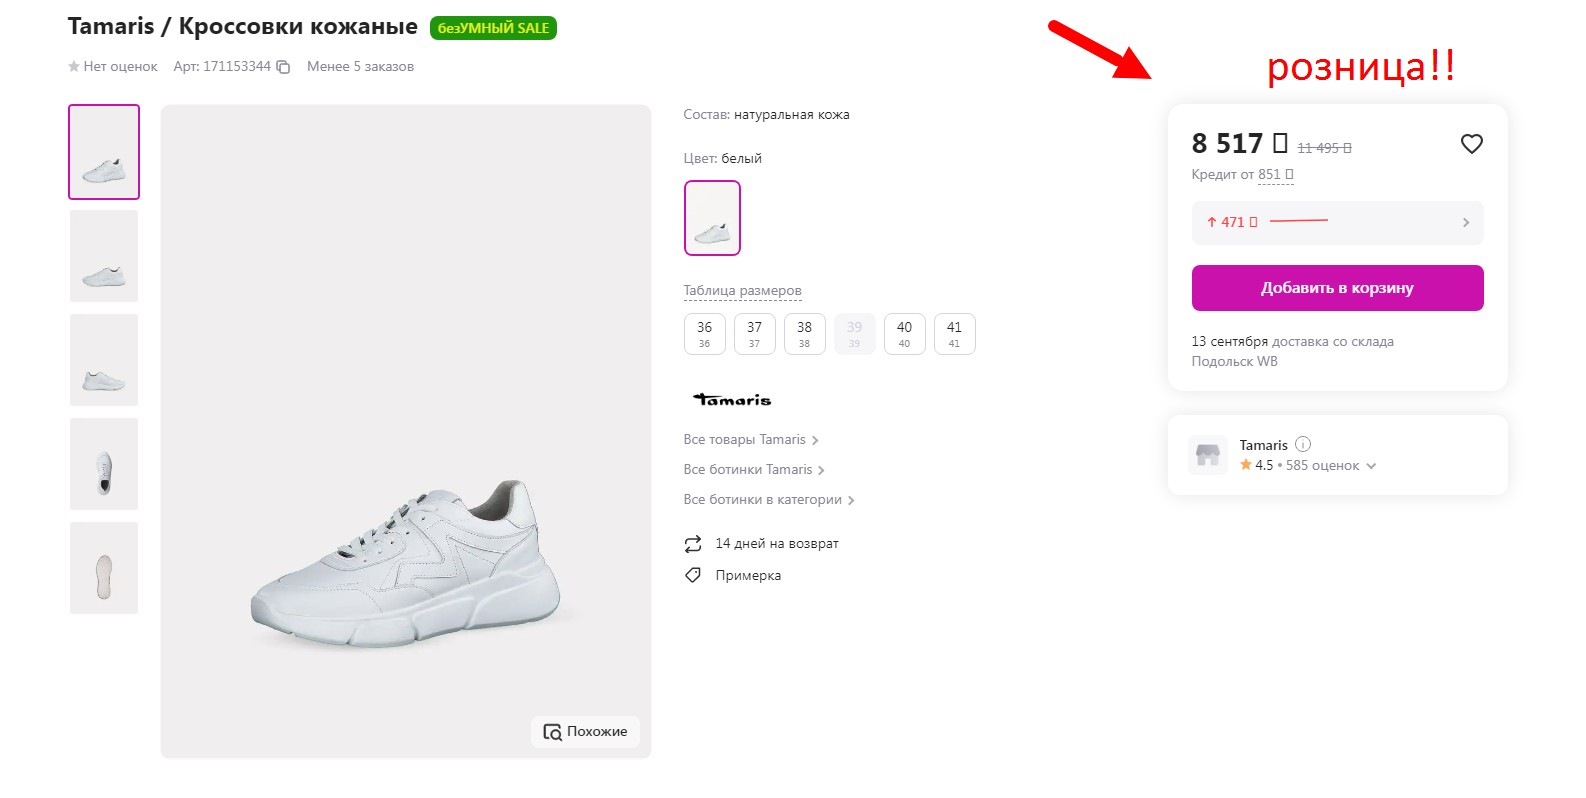Viewport: 1586px width, 798px height.
Task: Open Все ботинки в категории link
Action: point(769,500)
